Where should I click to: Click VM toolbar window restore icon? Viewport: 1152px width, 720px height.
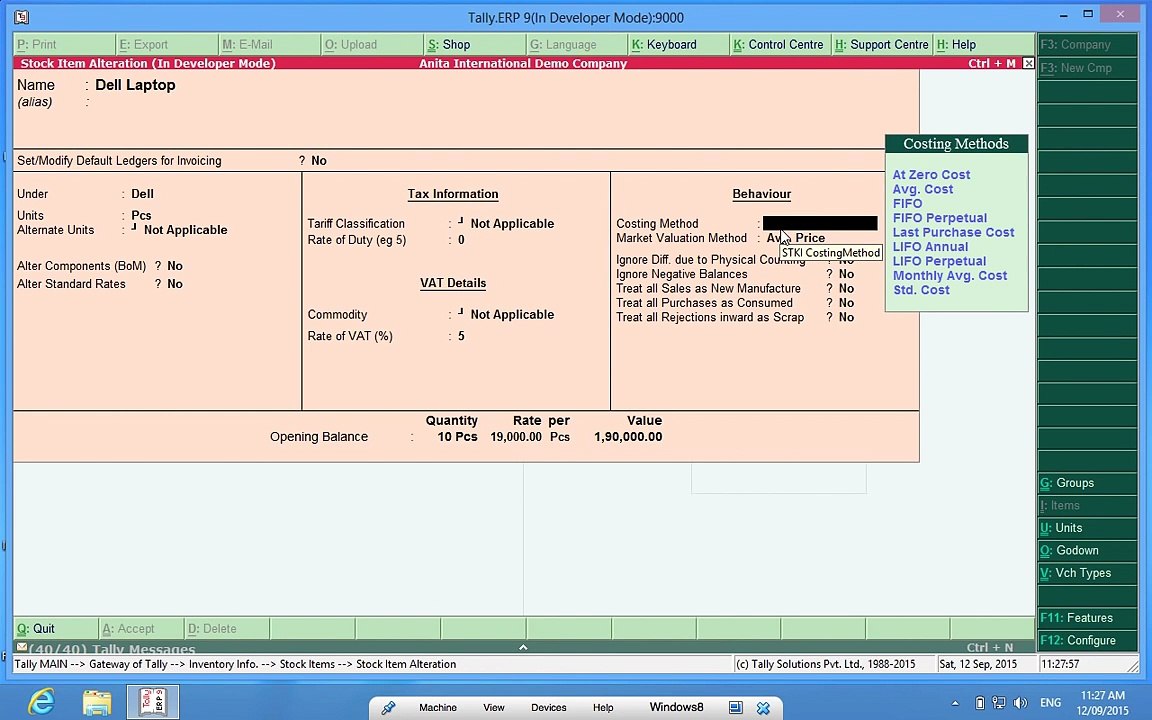coord(735,708)
